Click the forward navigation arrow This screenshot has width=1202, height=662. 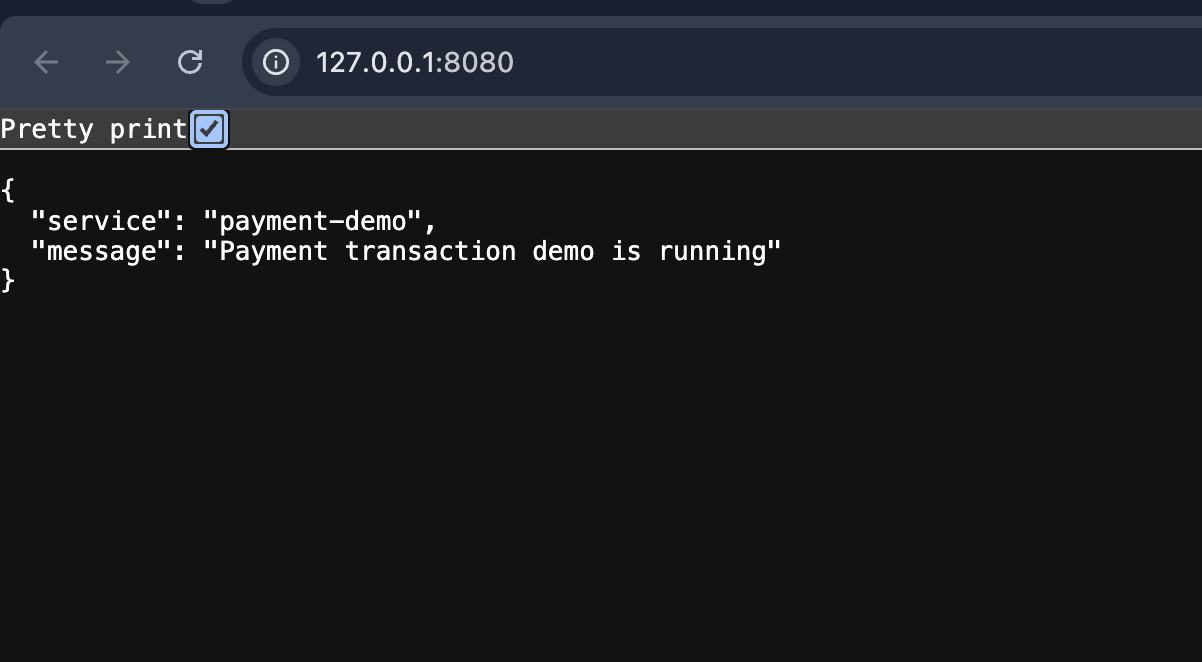coord(118,62)
